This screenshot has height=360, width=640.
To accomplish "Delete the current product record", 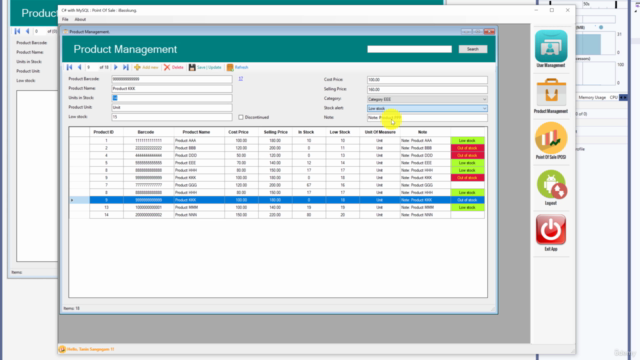I will tap(174, 67).
